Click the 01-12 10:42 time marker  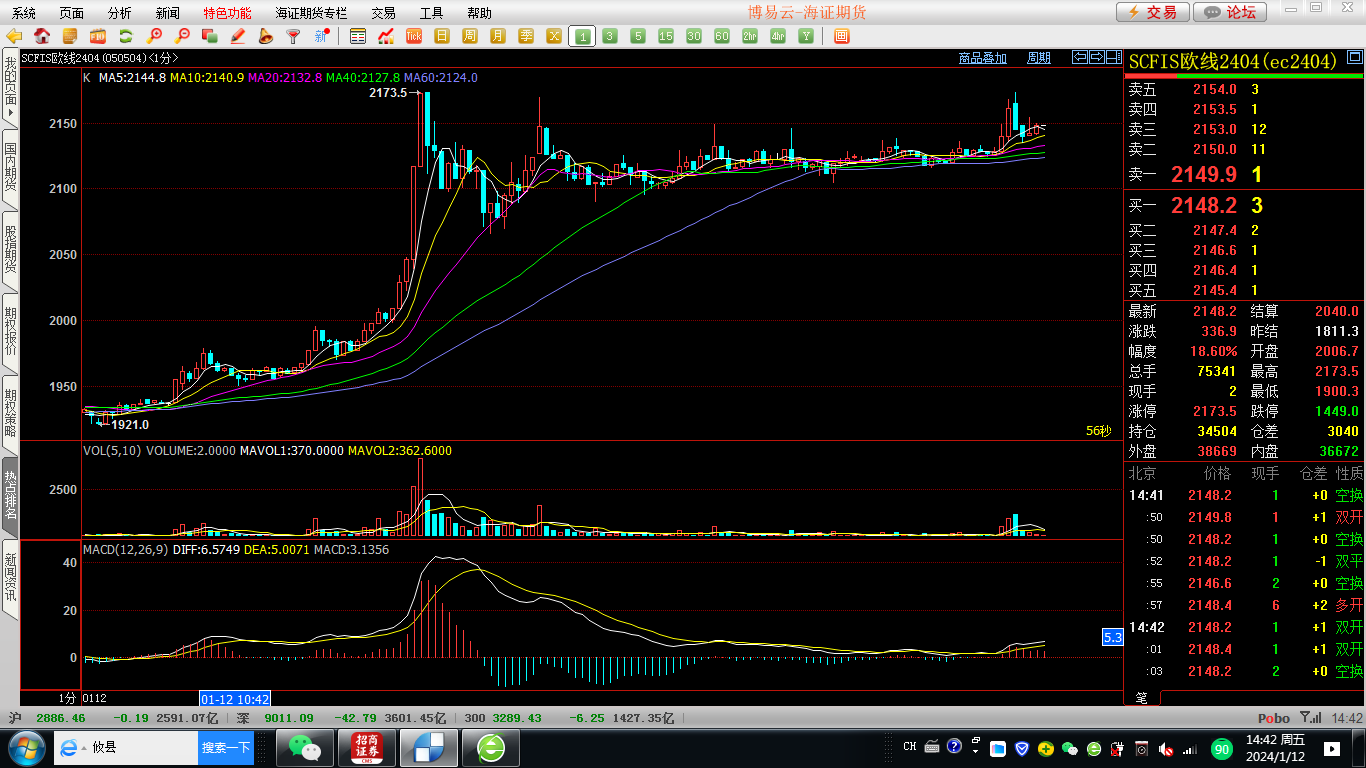click(236, 698)
